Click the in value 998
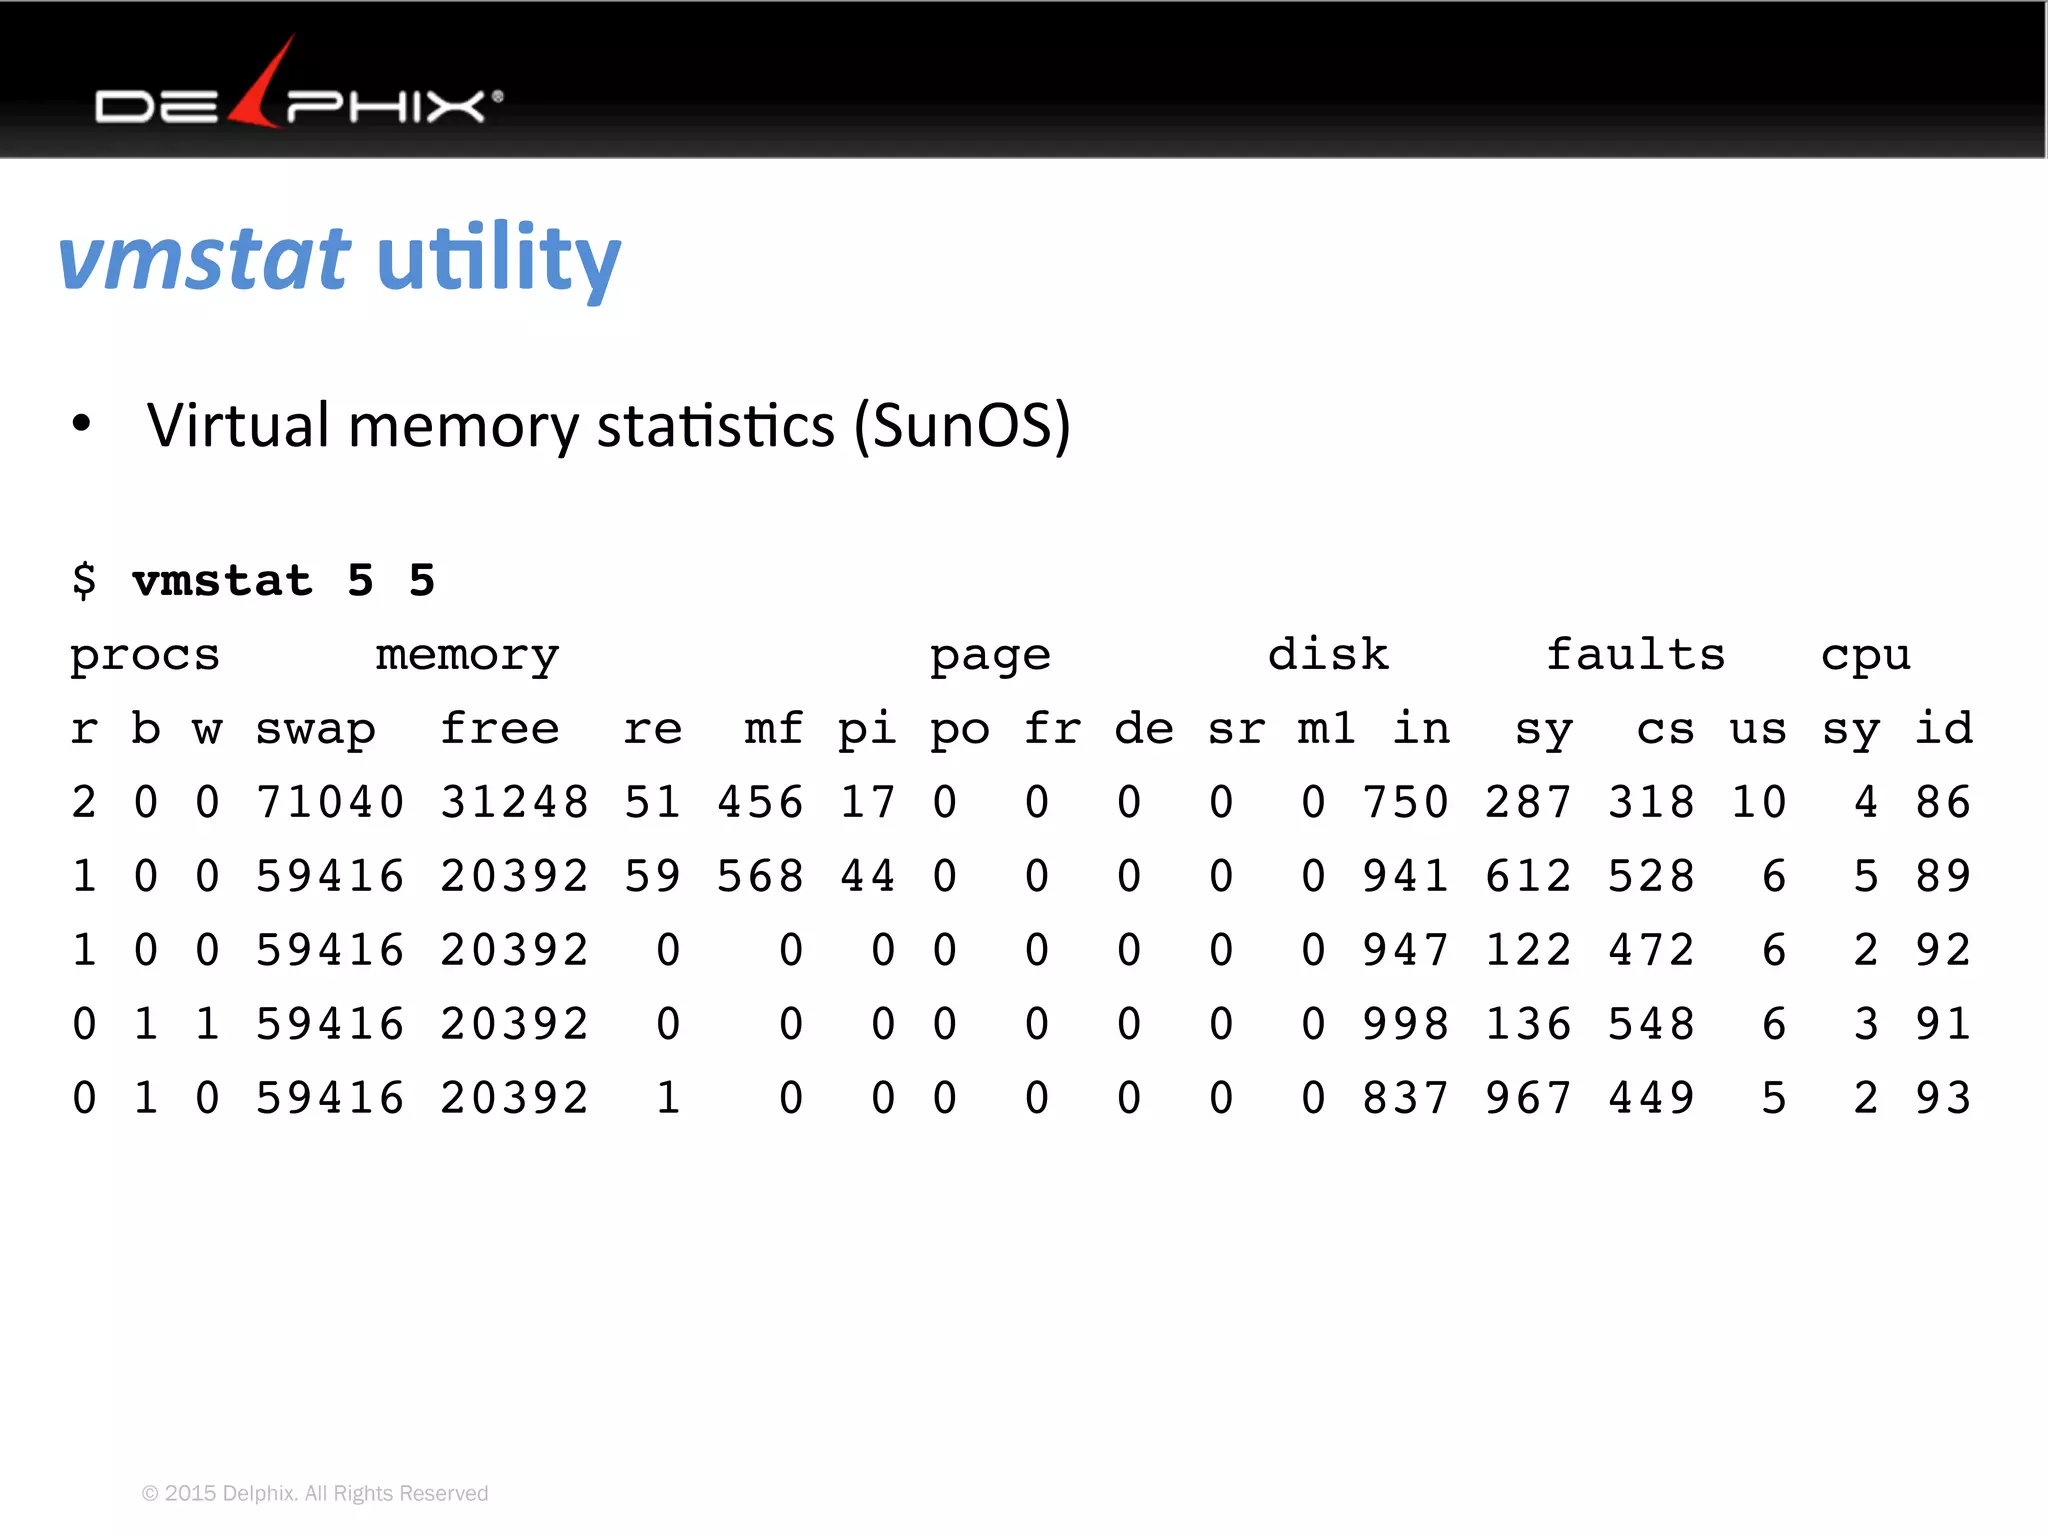This screenshot has width=2048, height=1536. click(1405, 1024)
